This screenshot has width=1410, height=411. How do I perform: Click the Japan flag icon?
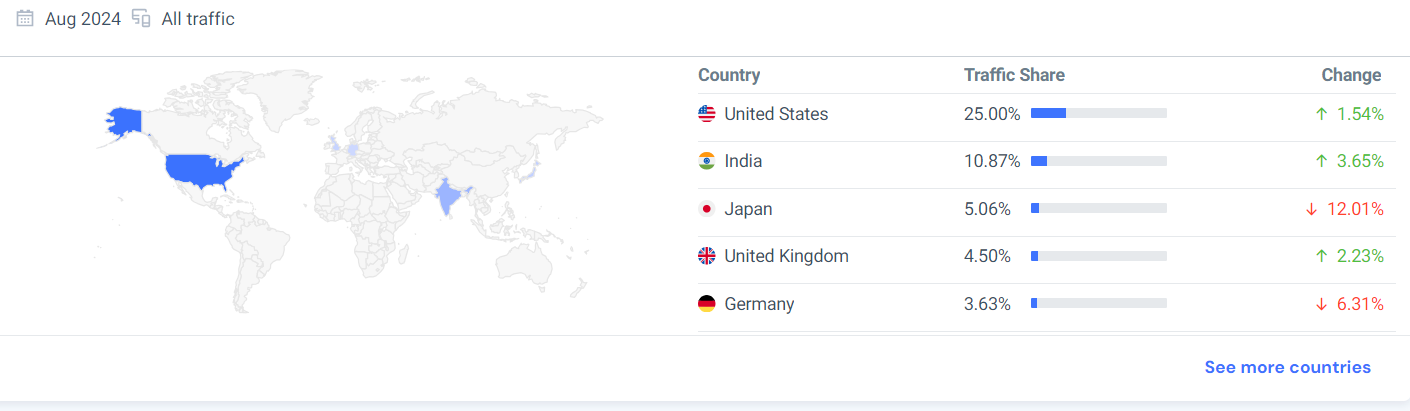click(707, 209)
